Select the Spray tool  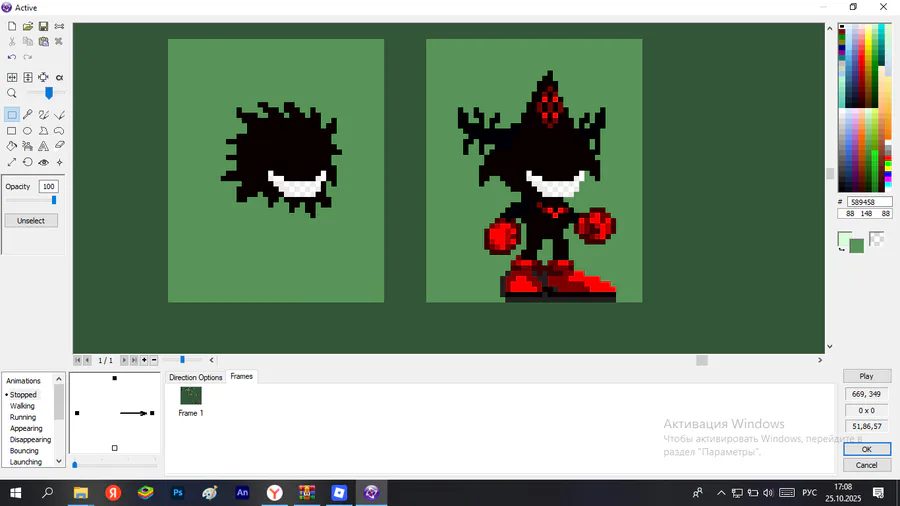pos(28,146)
